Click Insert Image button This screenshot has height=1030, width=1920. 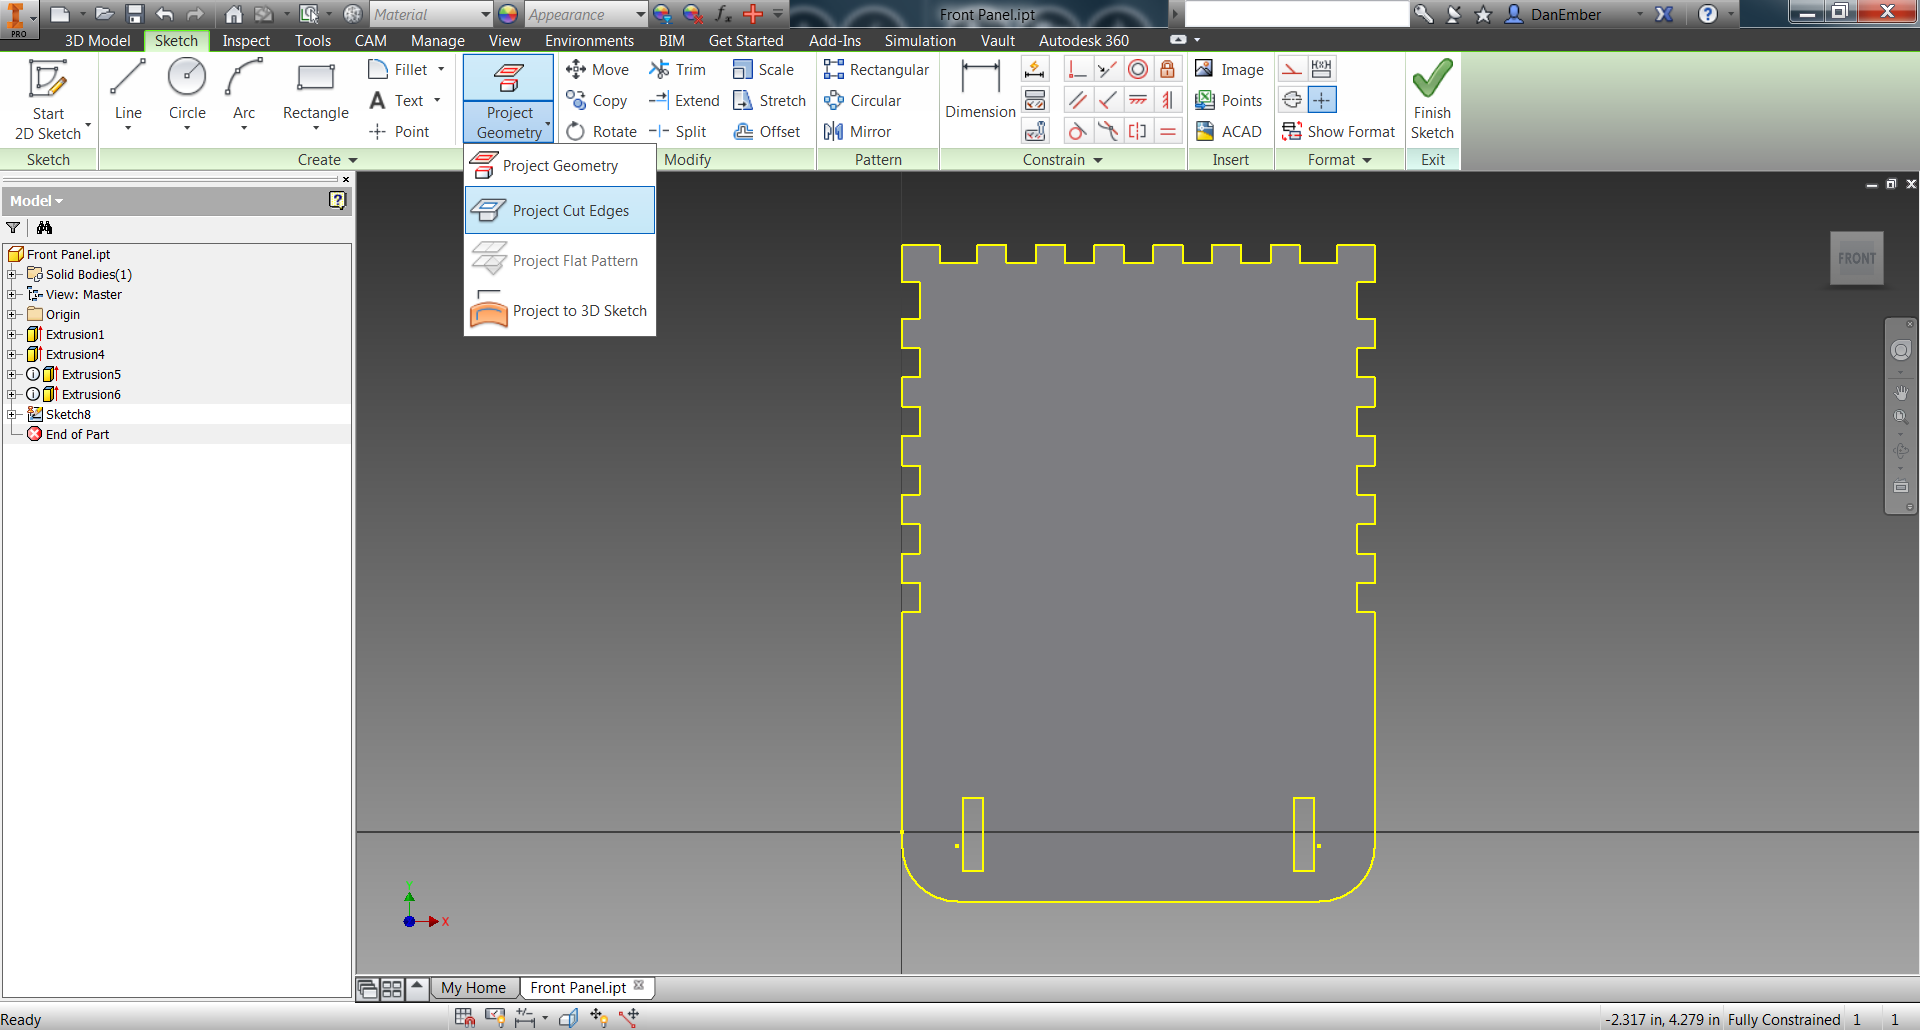tap(1230, 69)
